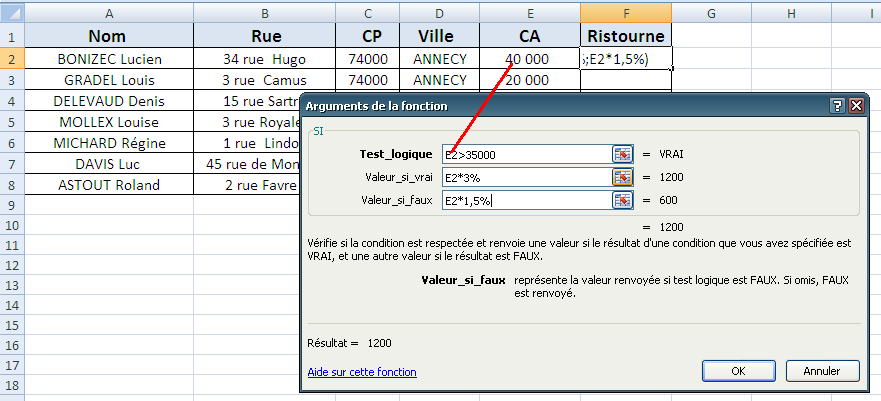The image size is (881, 401).
Task: Select cell GRADEL Louis
Action: pyautogui.click(x=109, y=80)
